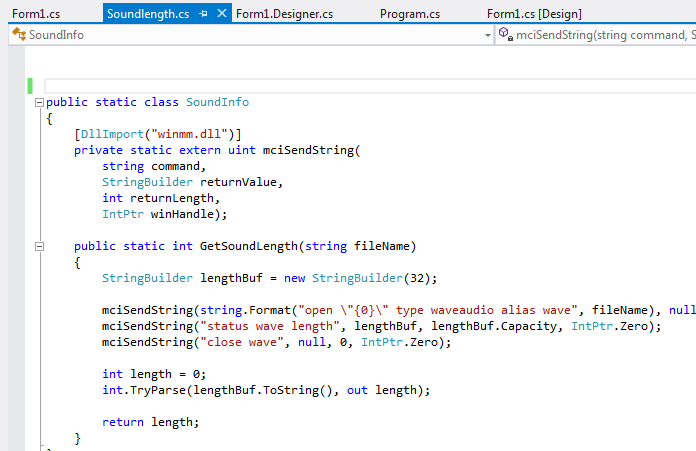The width and height of the screenshot is (696, 451).
Task: Click the lengthBuf variable declaration
Action: 231,278
